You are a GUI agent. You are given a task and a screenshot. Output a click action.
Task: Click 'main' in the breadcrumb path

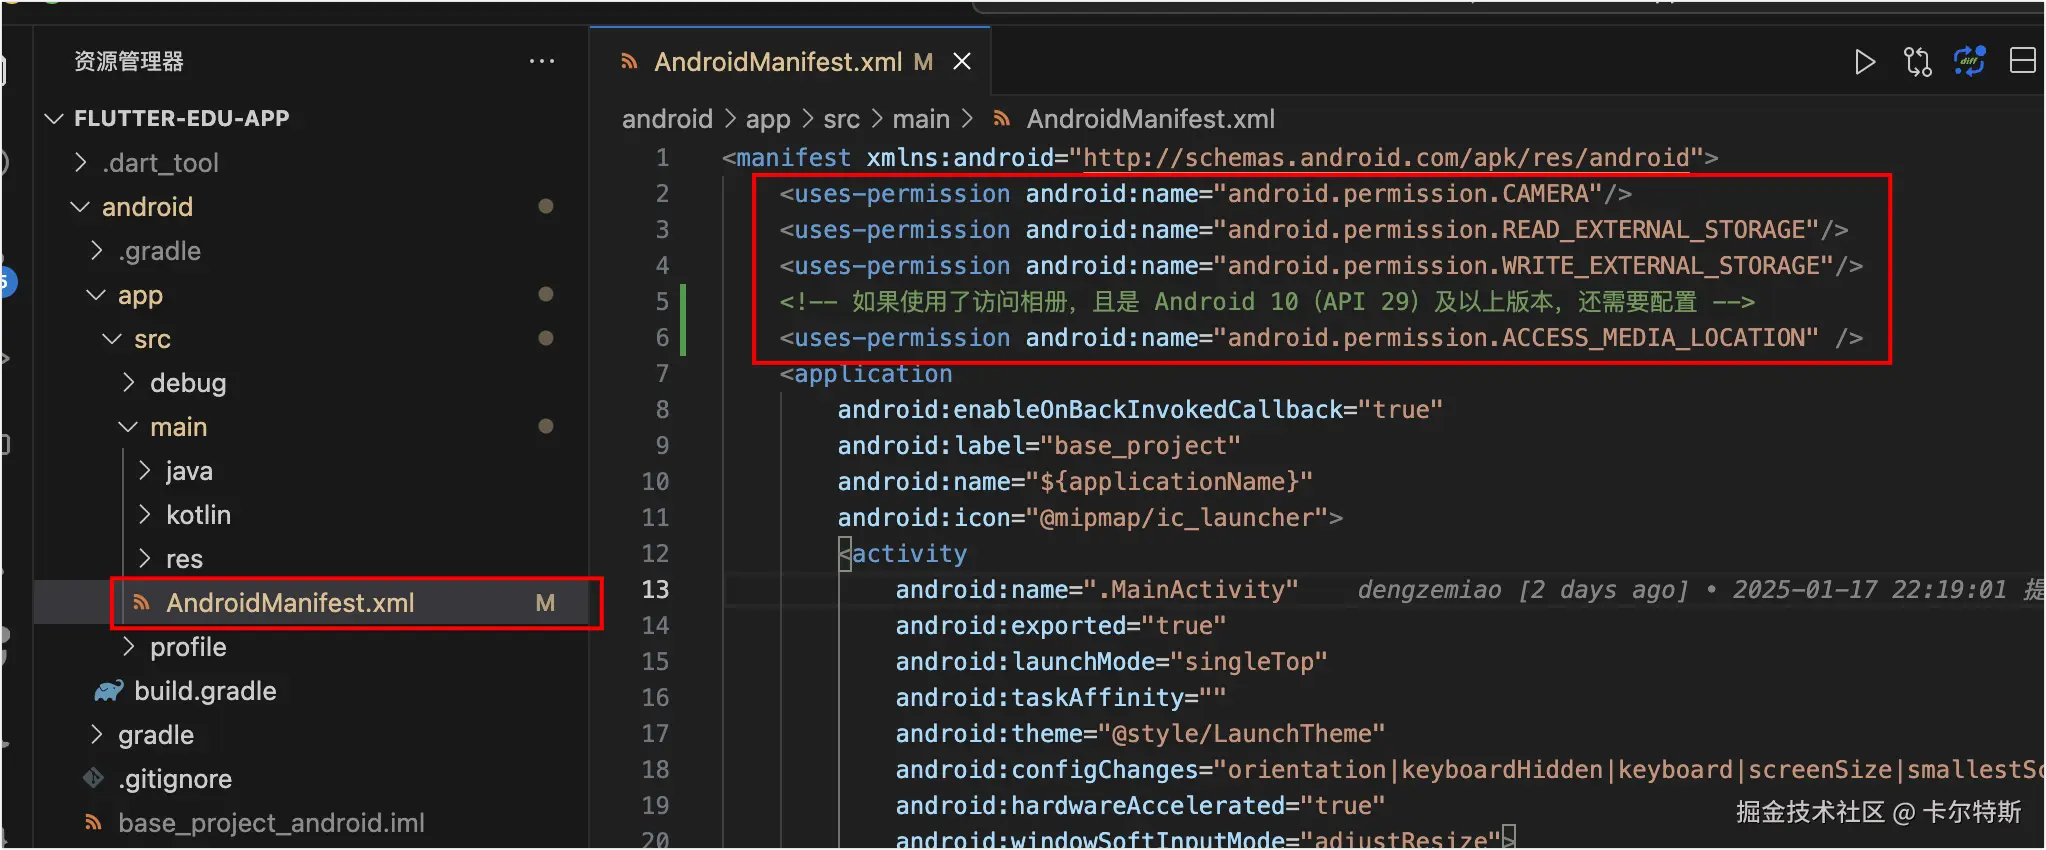click(921, 119)
